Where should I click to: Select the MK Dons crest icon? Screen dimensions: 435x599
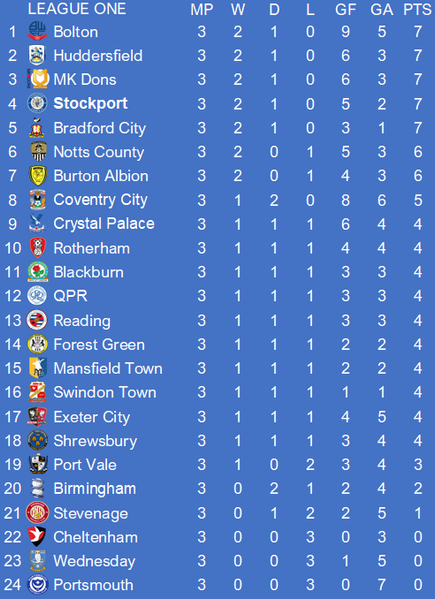coord(38,79)
